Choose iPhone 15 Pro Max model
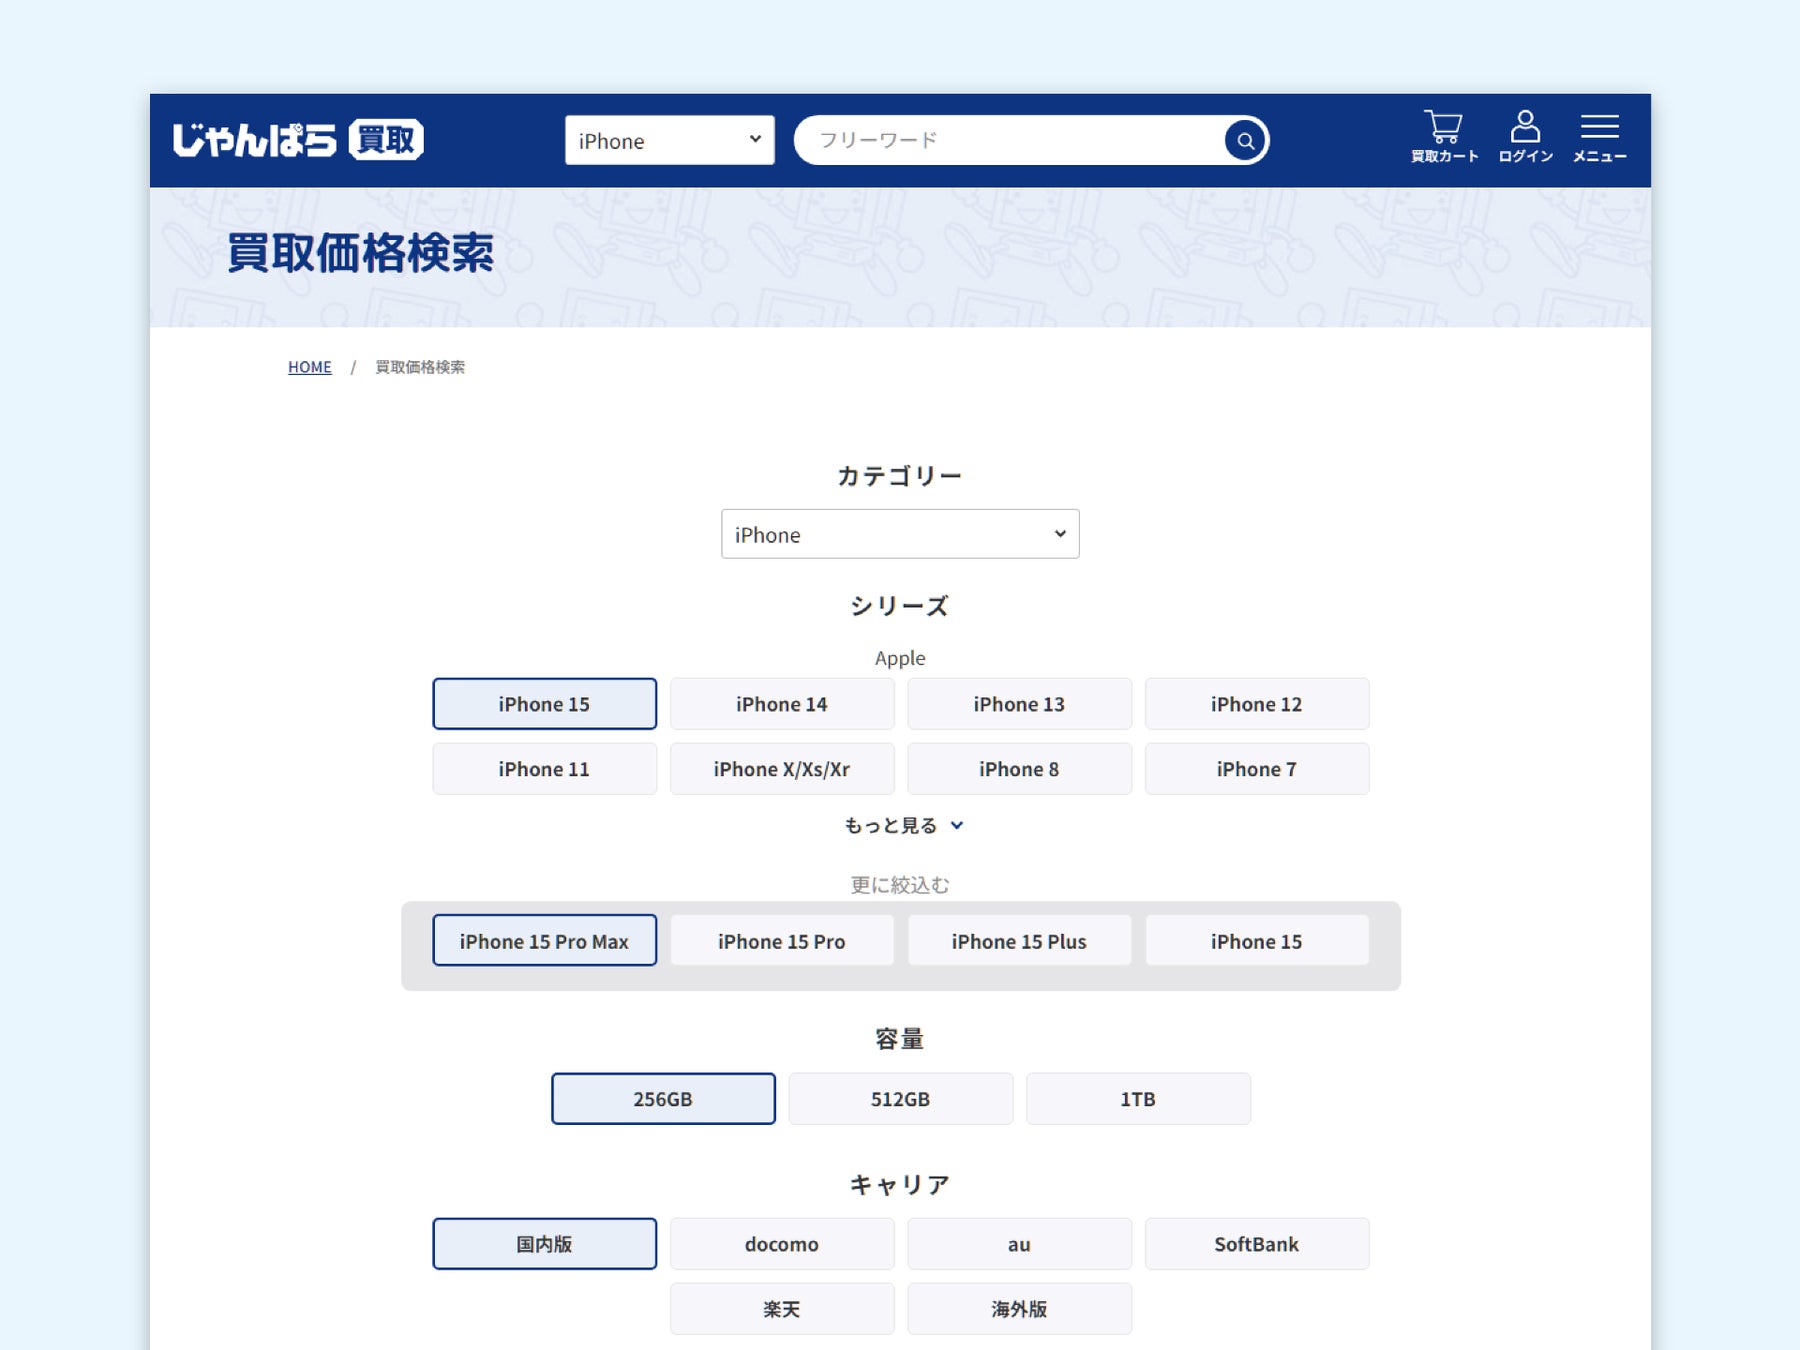 [x=544, y=941]
